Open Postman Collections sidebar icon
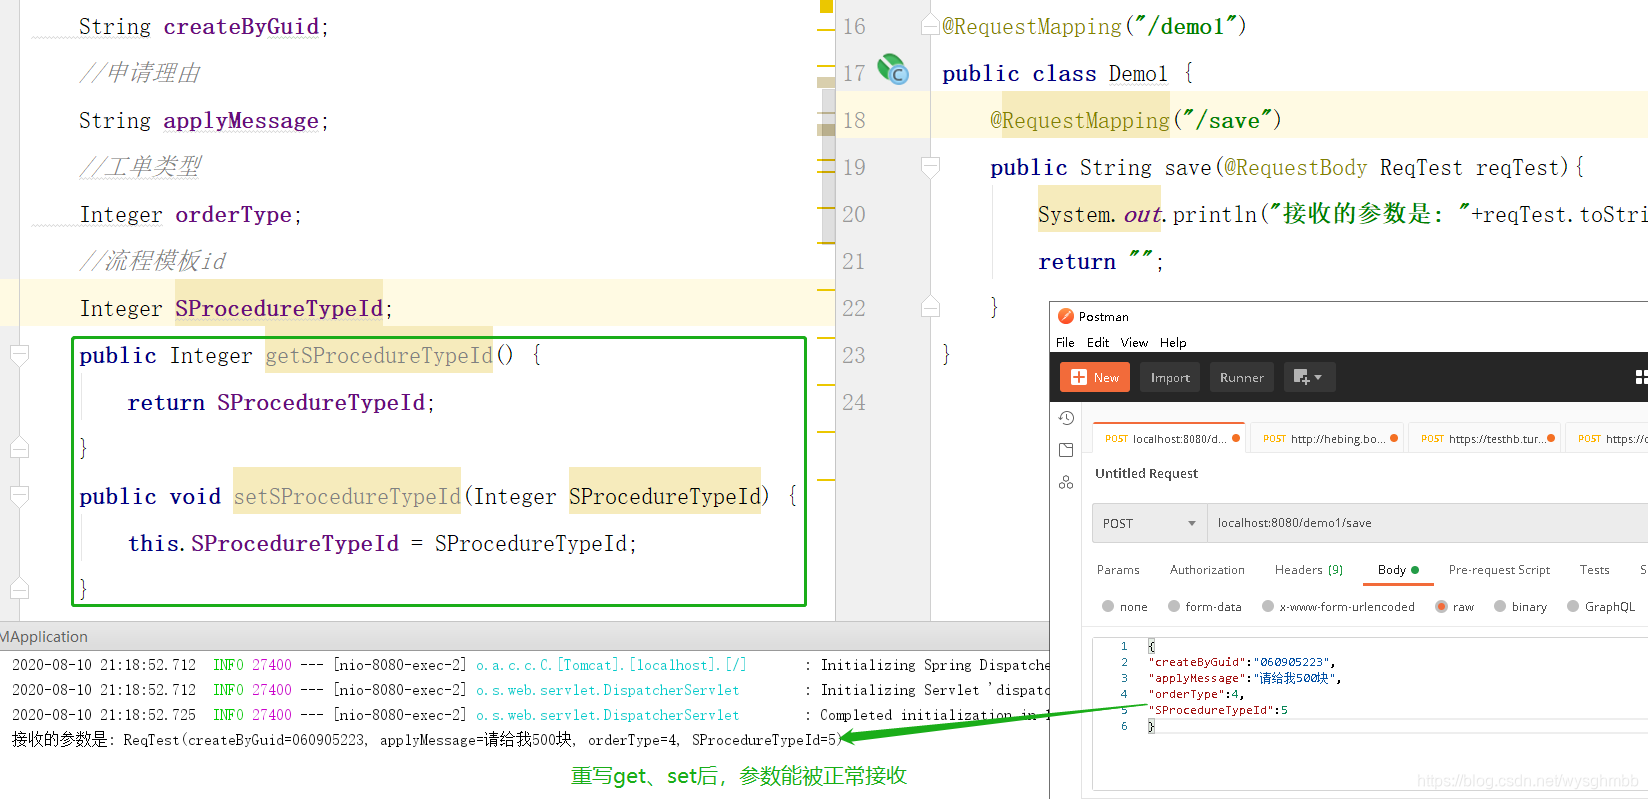 (1066, 450)
